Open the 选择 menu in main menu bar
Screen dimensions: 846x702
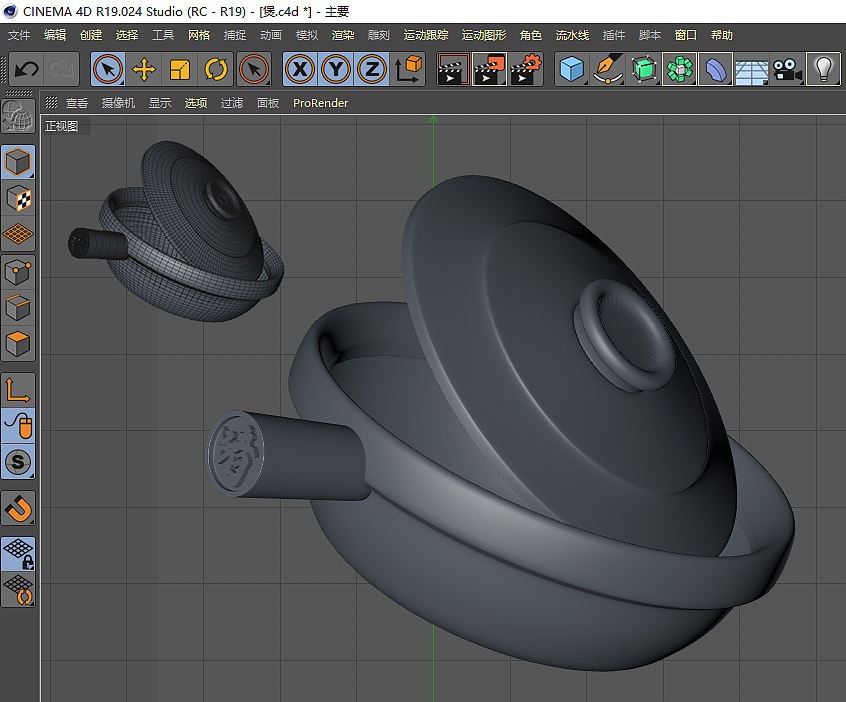tap(127, 35)
